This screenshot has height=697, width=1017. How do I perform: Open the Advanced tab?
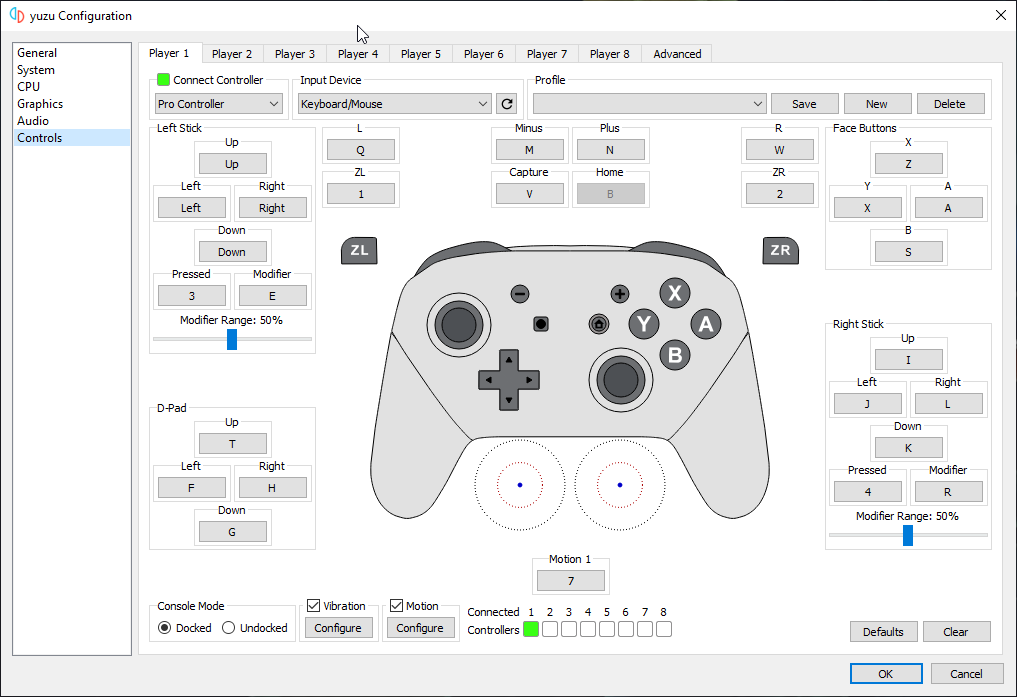(677, 54)
